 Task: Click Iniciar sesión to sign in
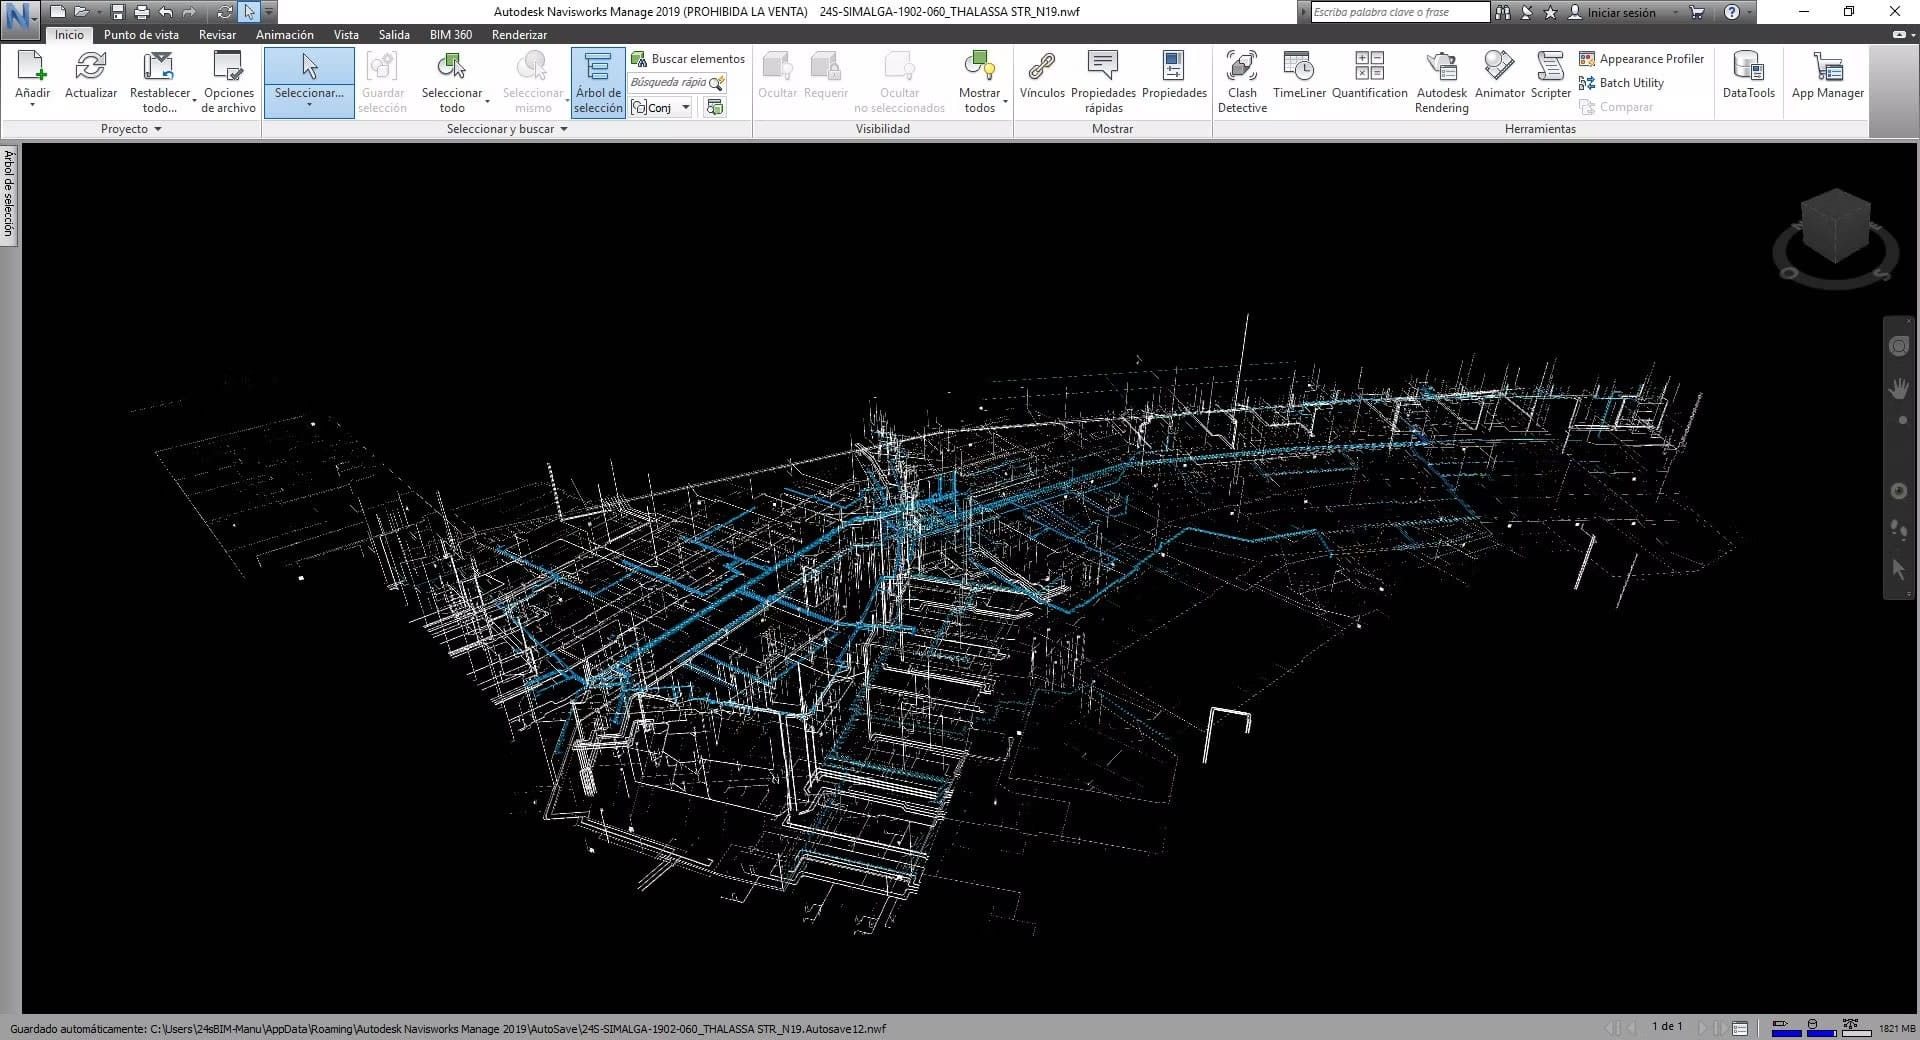point(1620,13)
